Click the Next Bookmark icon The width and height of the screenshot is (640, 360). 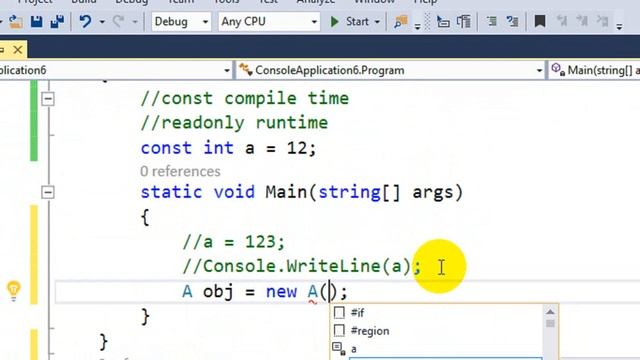582,21
